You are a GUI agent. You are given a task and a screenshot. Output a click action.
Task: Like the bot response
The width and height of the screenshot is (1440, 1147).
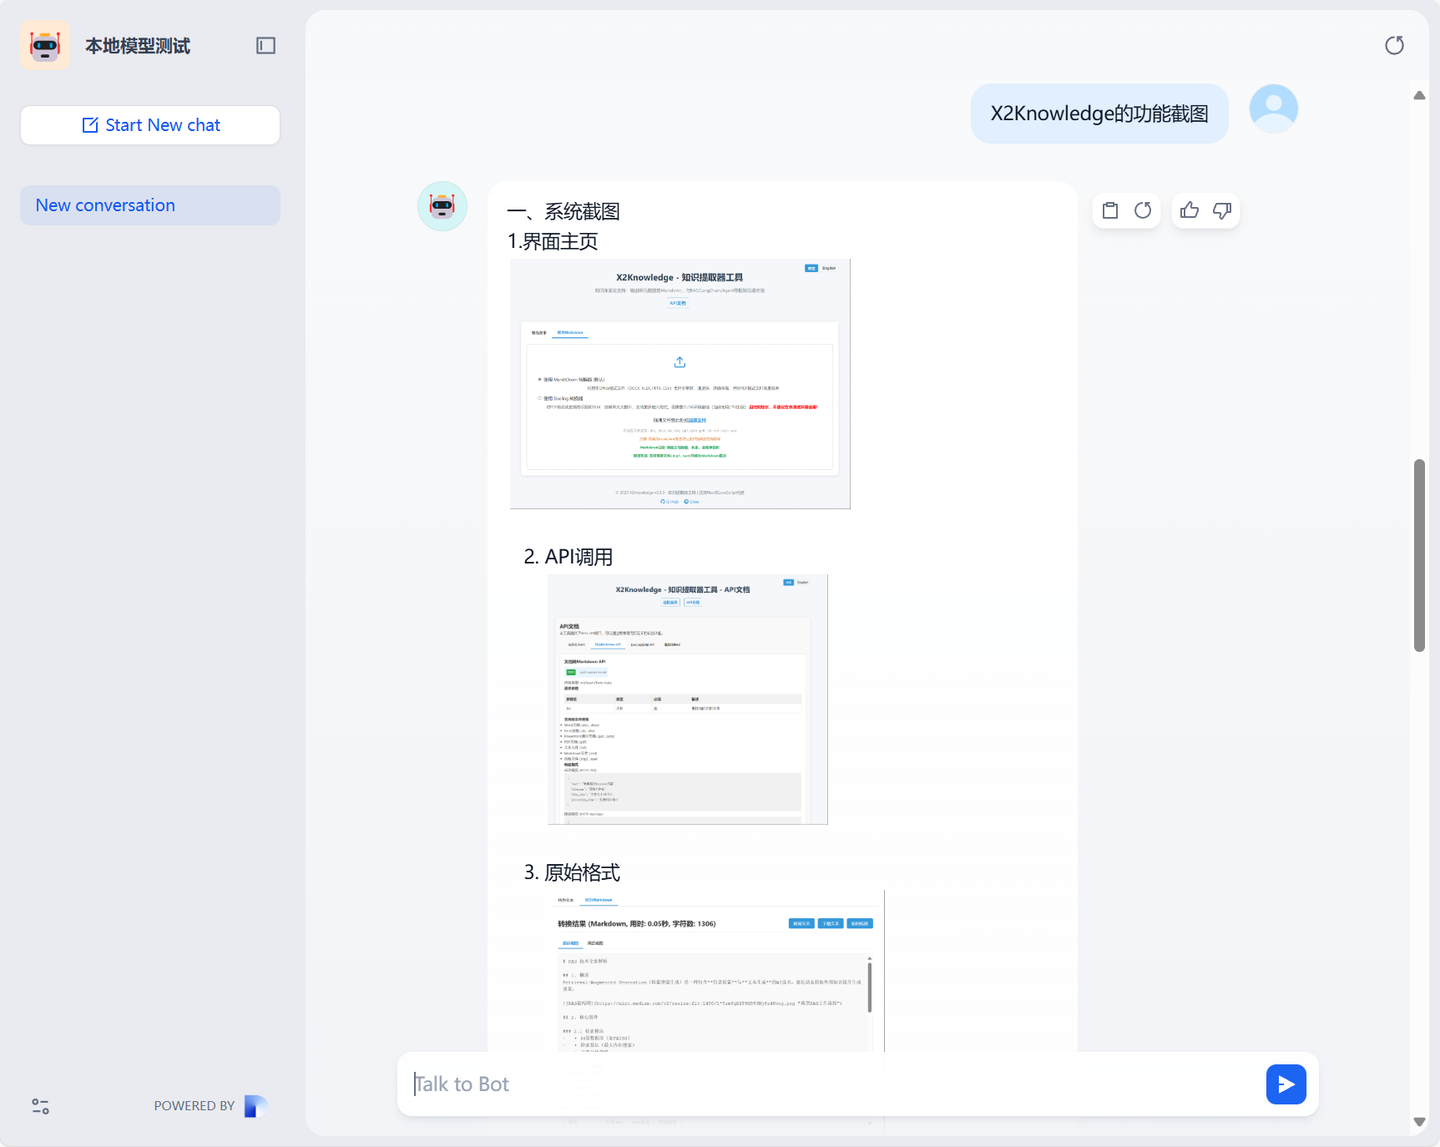(x=1189, y=210)
